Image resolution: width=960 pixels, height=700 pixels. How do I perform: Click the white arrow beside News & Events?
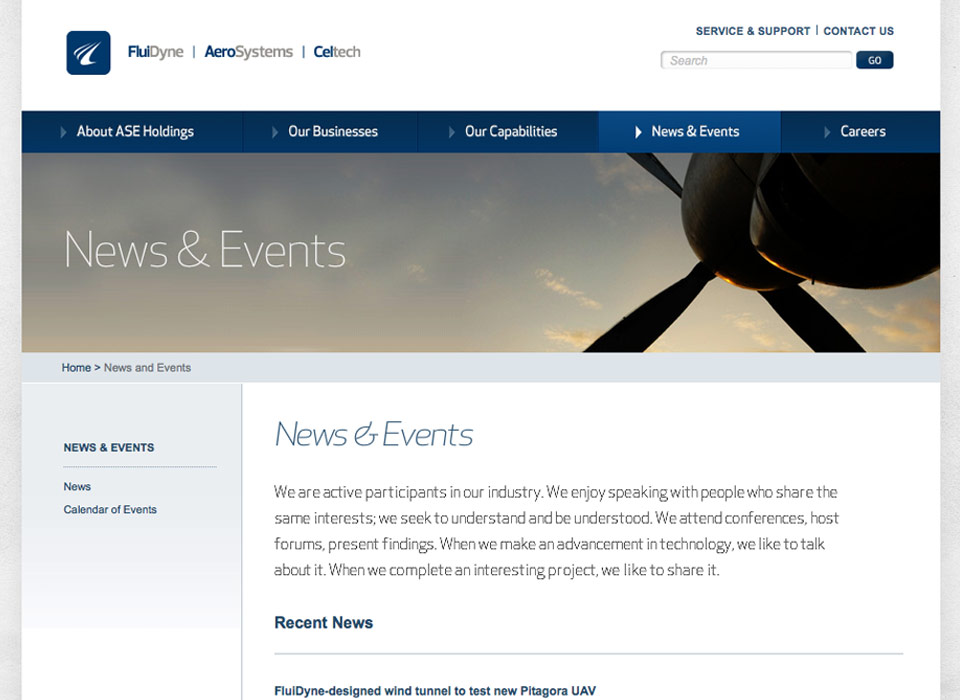click(x=639, y=132)
